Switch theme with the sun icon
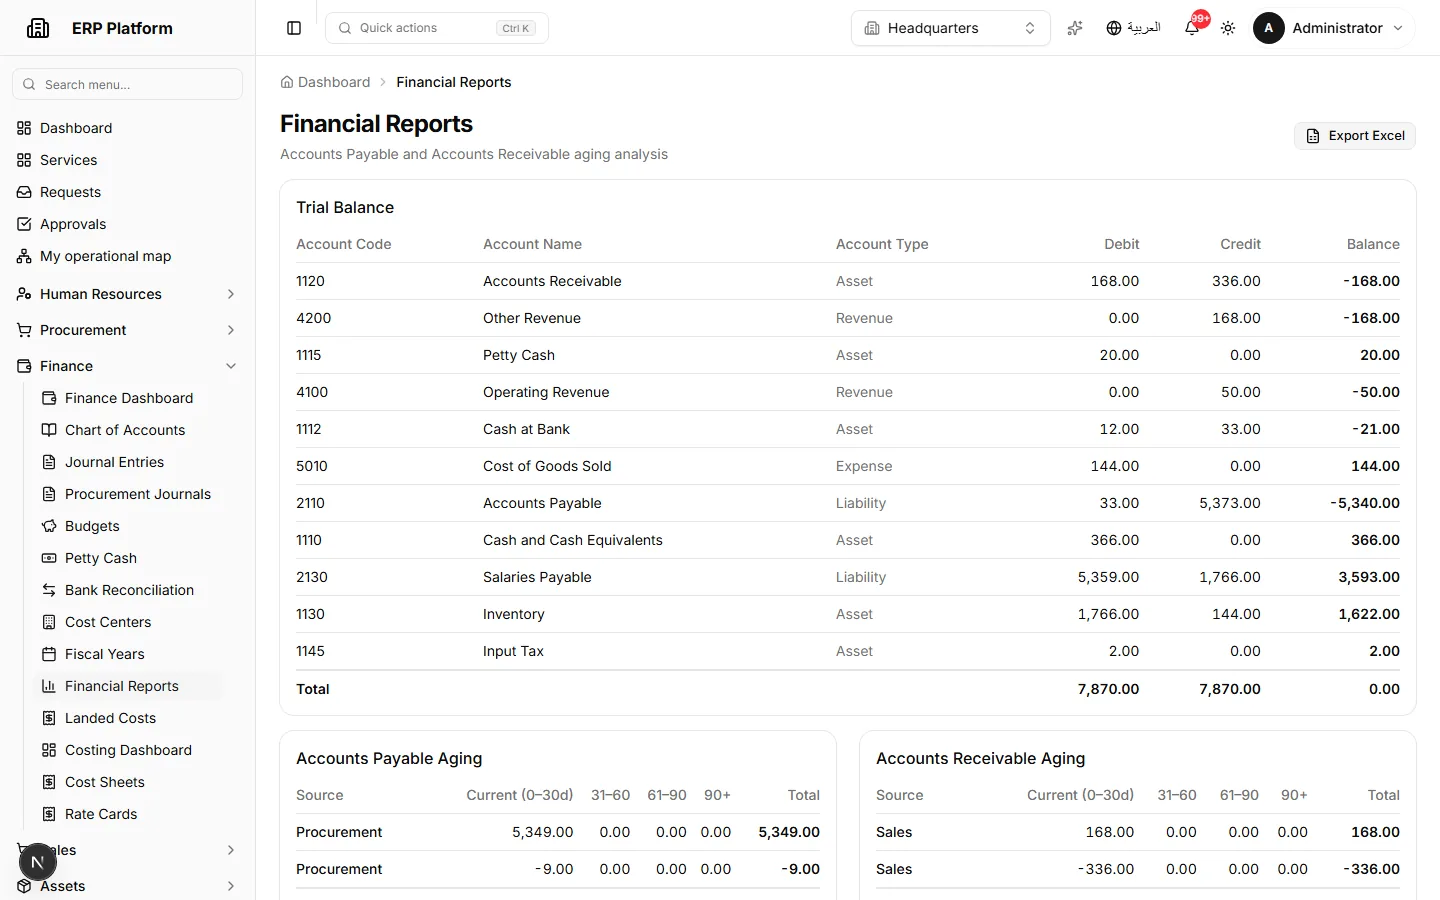 point(1228,28)
